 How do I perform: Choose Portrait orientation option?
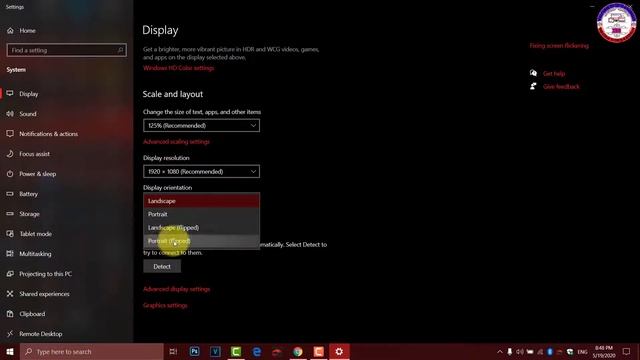[x=201, y=214]
